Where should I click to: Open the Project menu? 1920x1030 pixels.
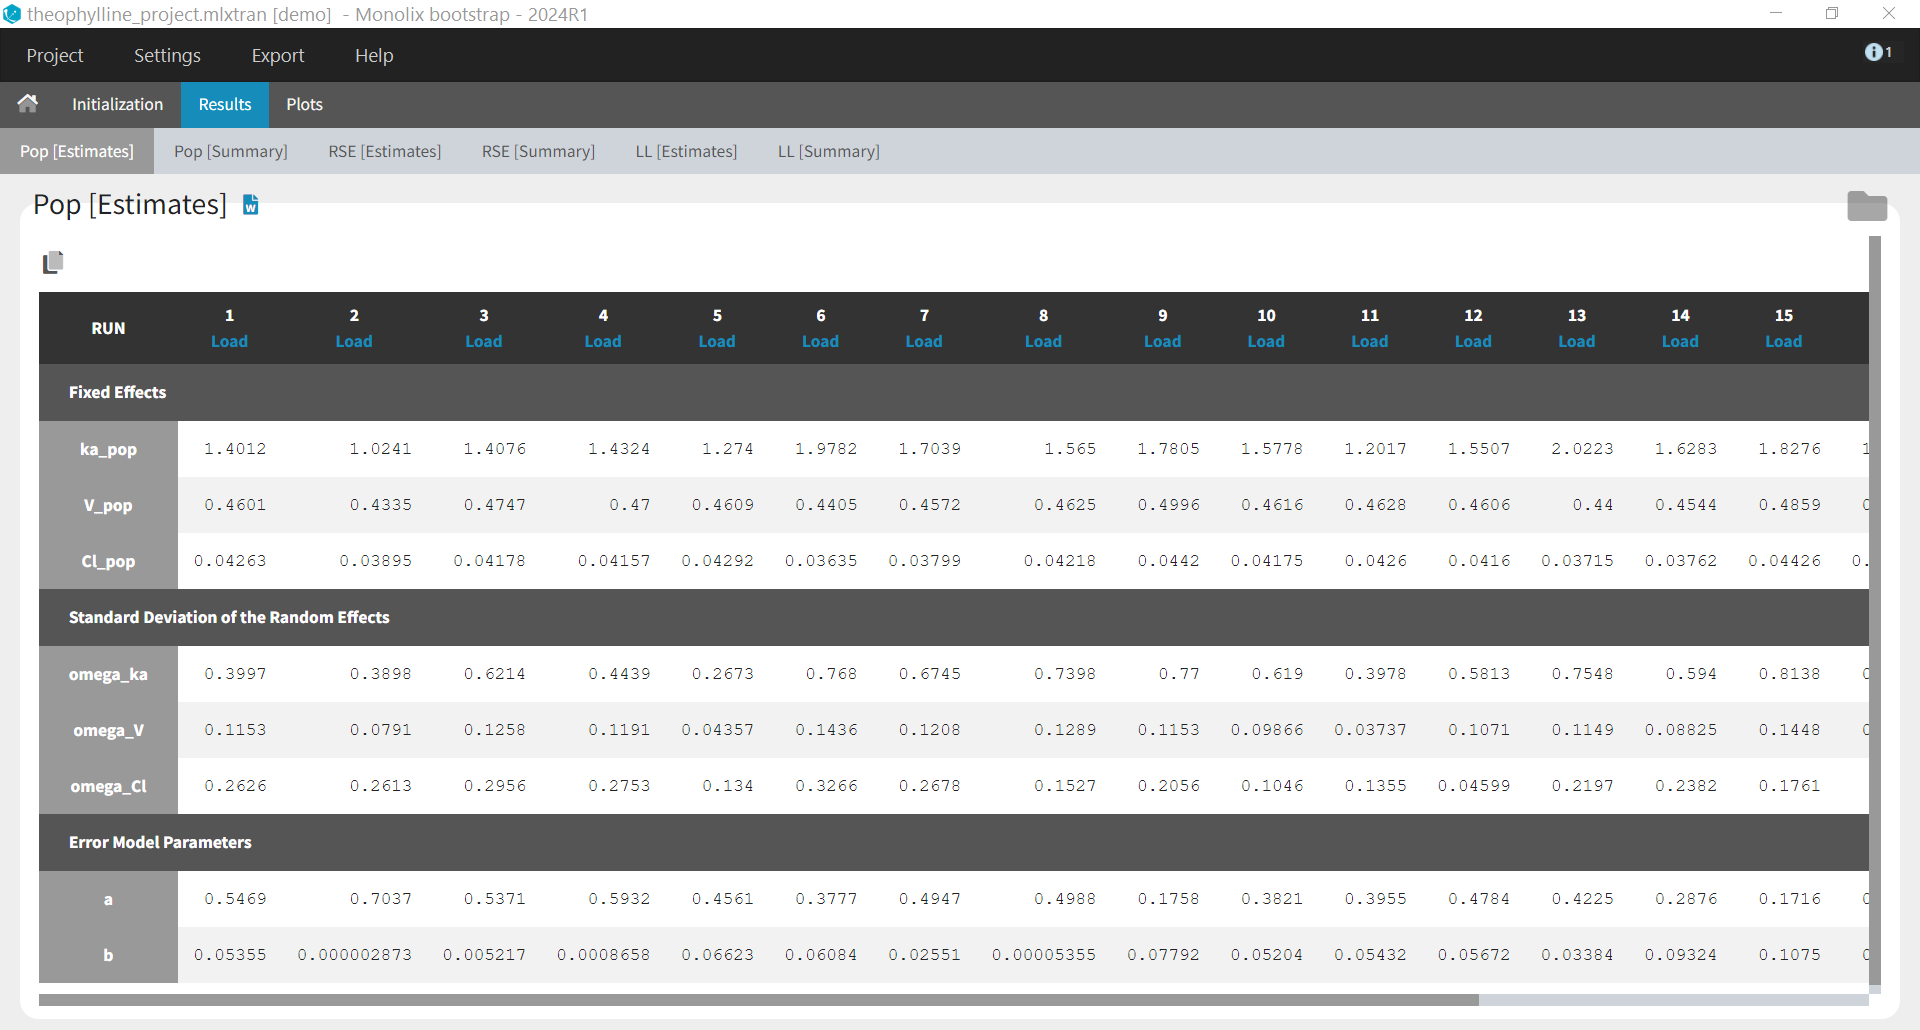[x=55, y=55]
